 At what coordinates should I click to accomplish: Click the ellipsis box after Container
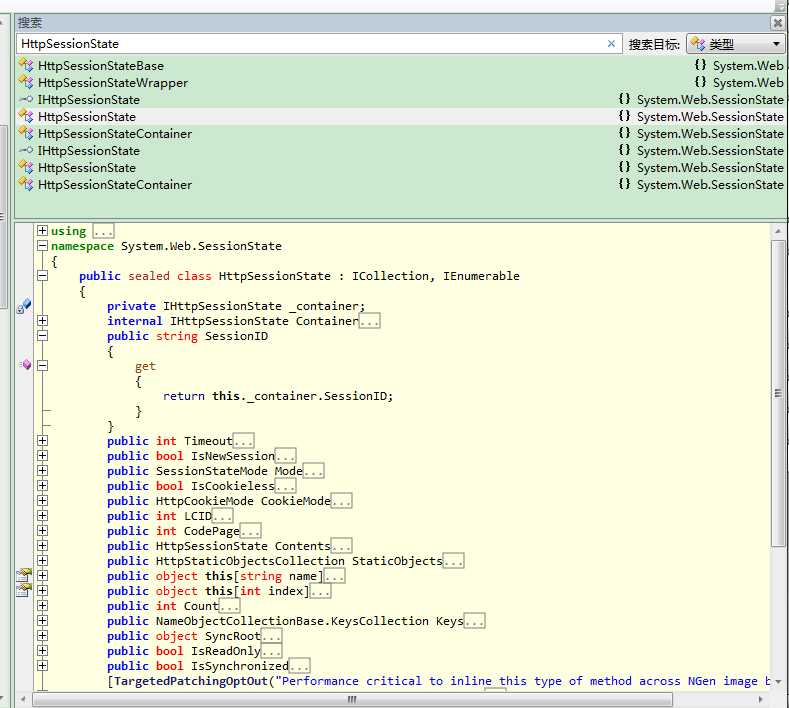[370, 321]
